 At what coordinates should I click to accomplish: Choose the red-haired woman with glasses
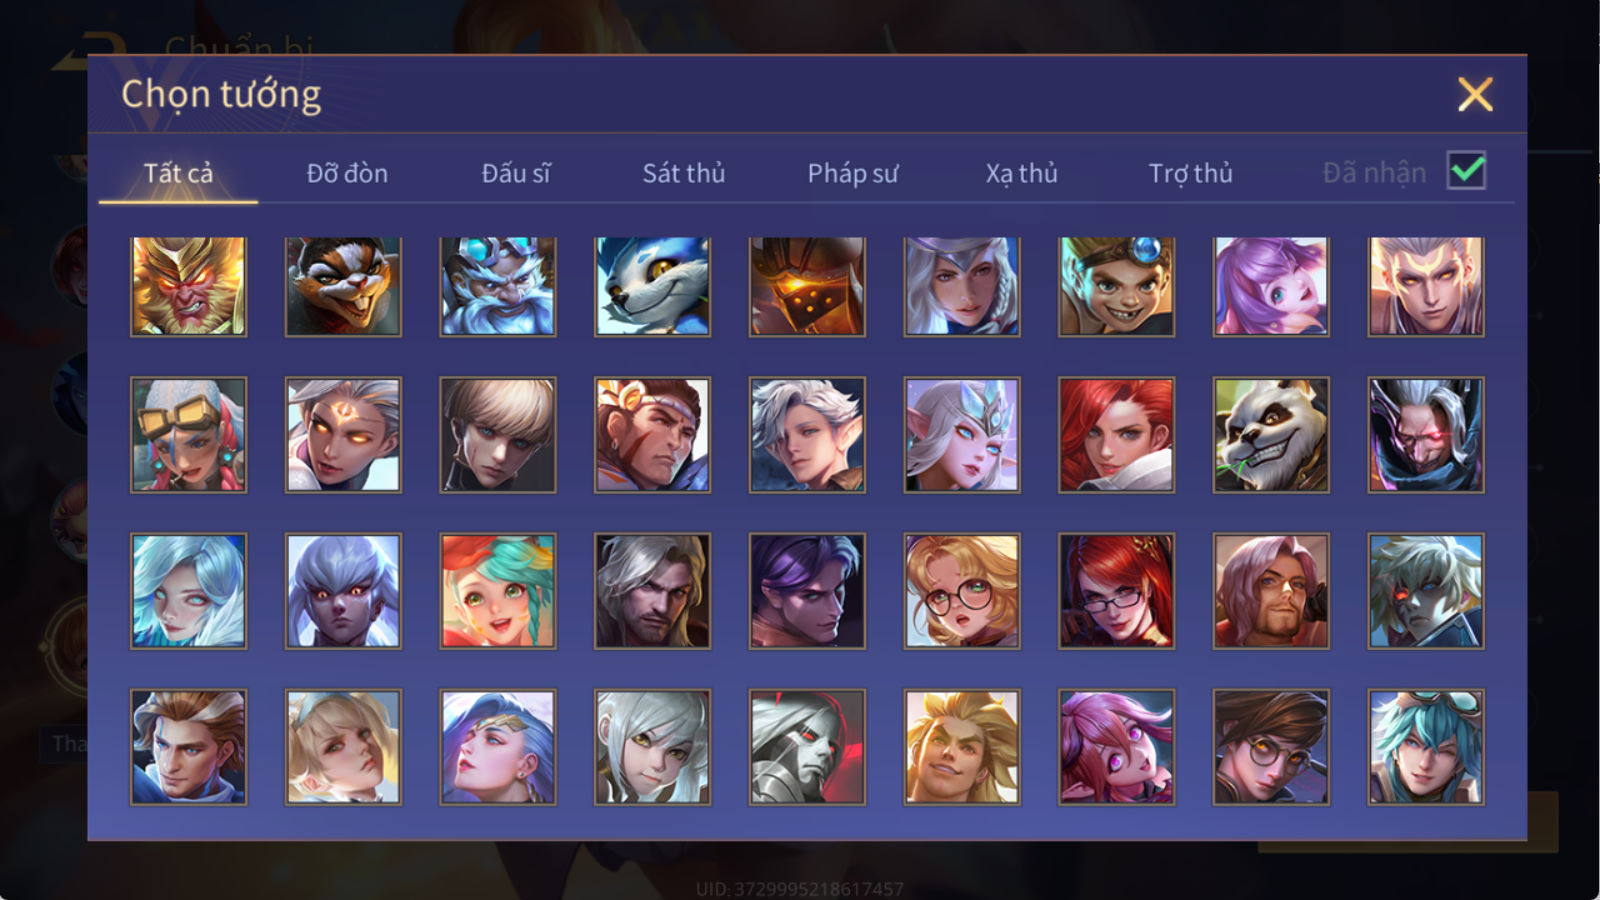1116,591
